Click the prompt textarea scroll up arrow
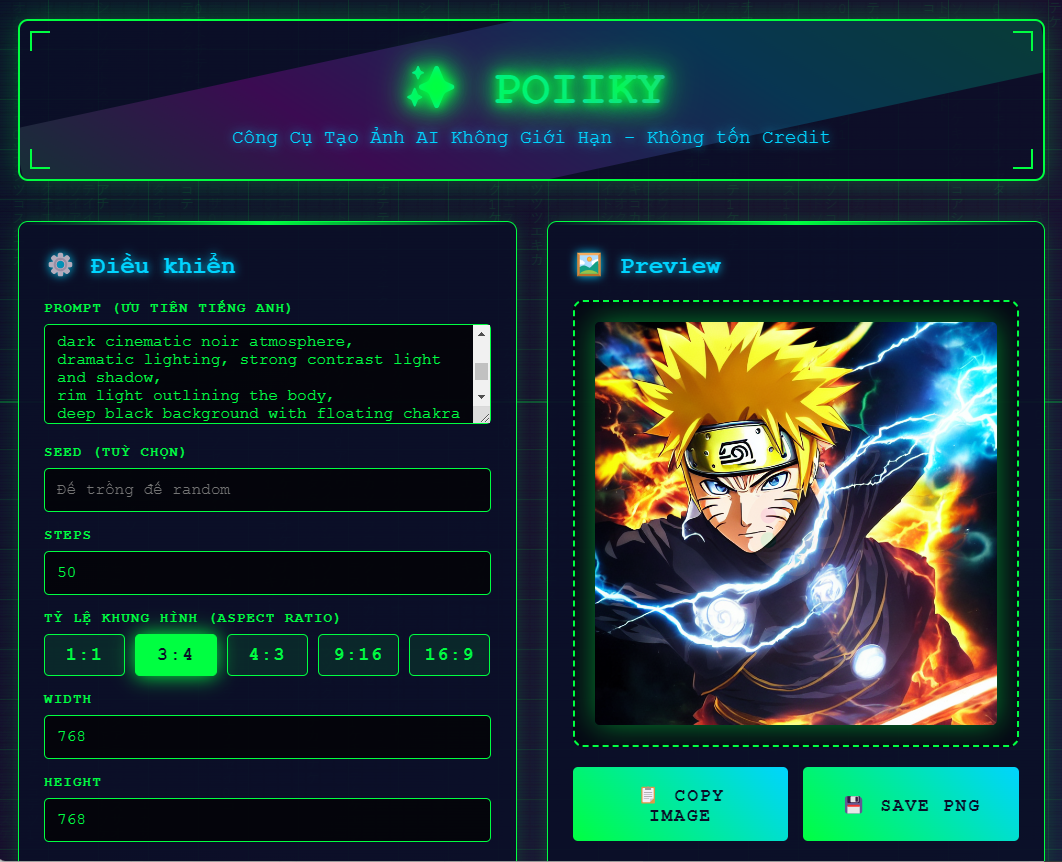 tap(481, 334)
